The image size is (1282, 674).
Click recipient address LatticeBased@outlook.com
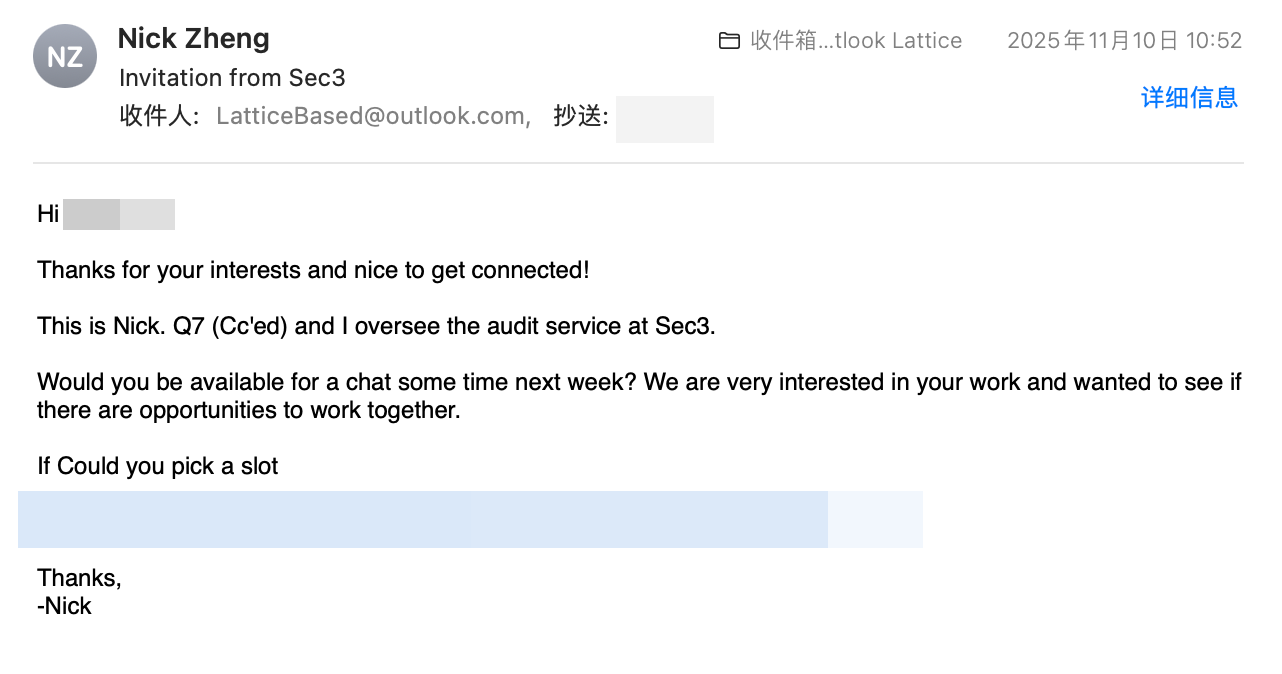(x=370, y=116)
